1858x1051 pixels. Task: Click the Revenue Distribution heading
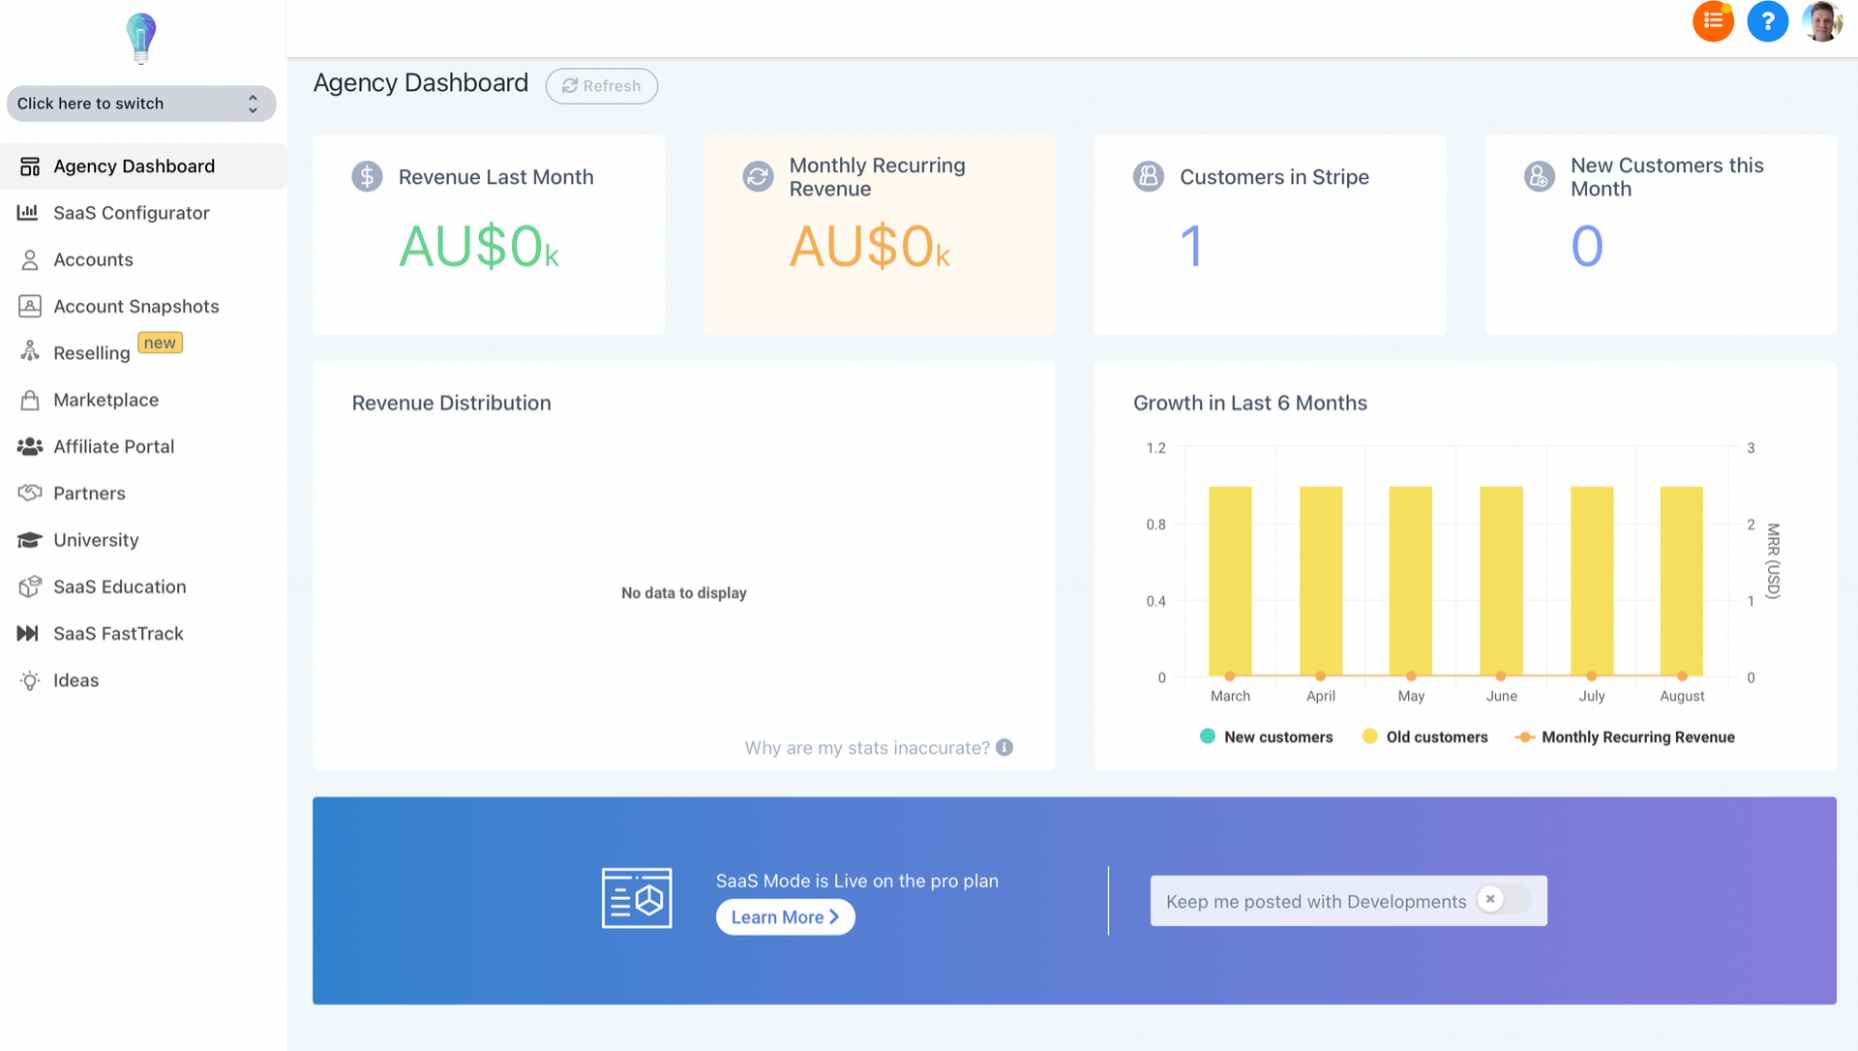[x=451, y=403]
